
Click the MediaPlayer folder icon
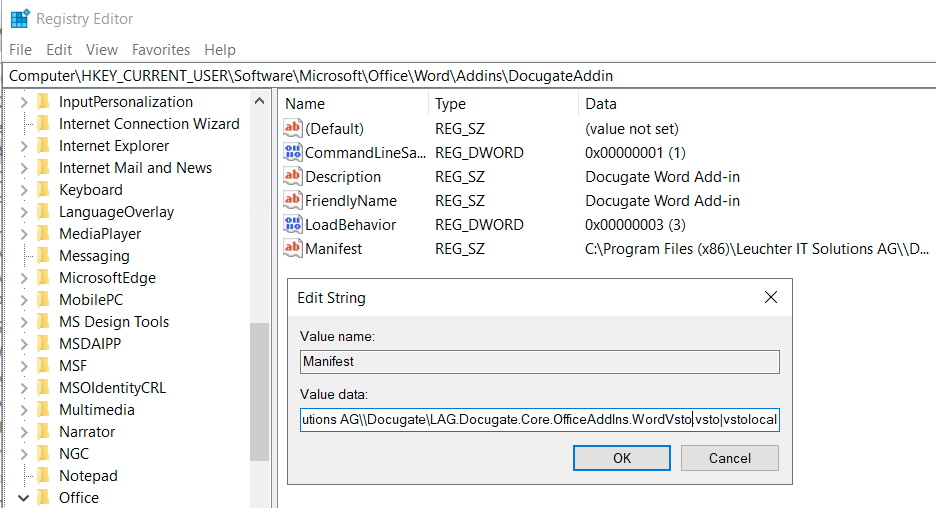tap(44, 233)
